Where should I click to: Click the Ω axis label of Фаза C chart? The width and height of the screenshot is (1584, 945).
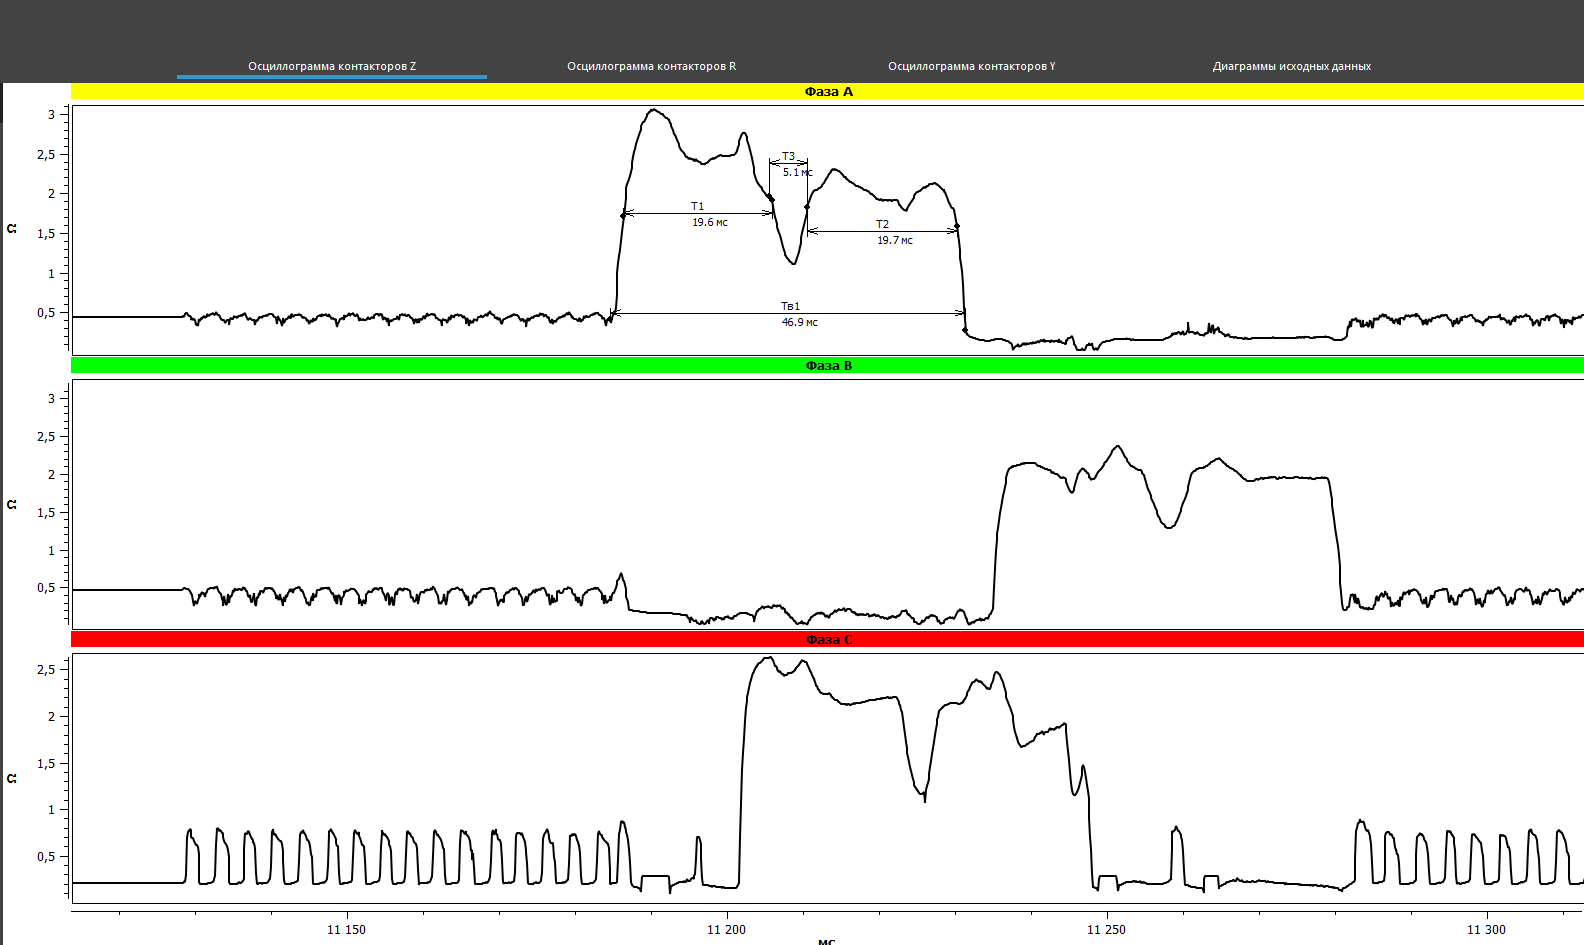(12, 778)
